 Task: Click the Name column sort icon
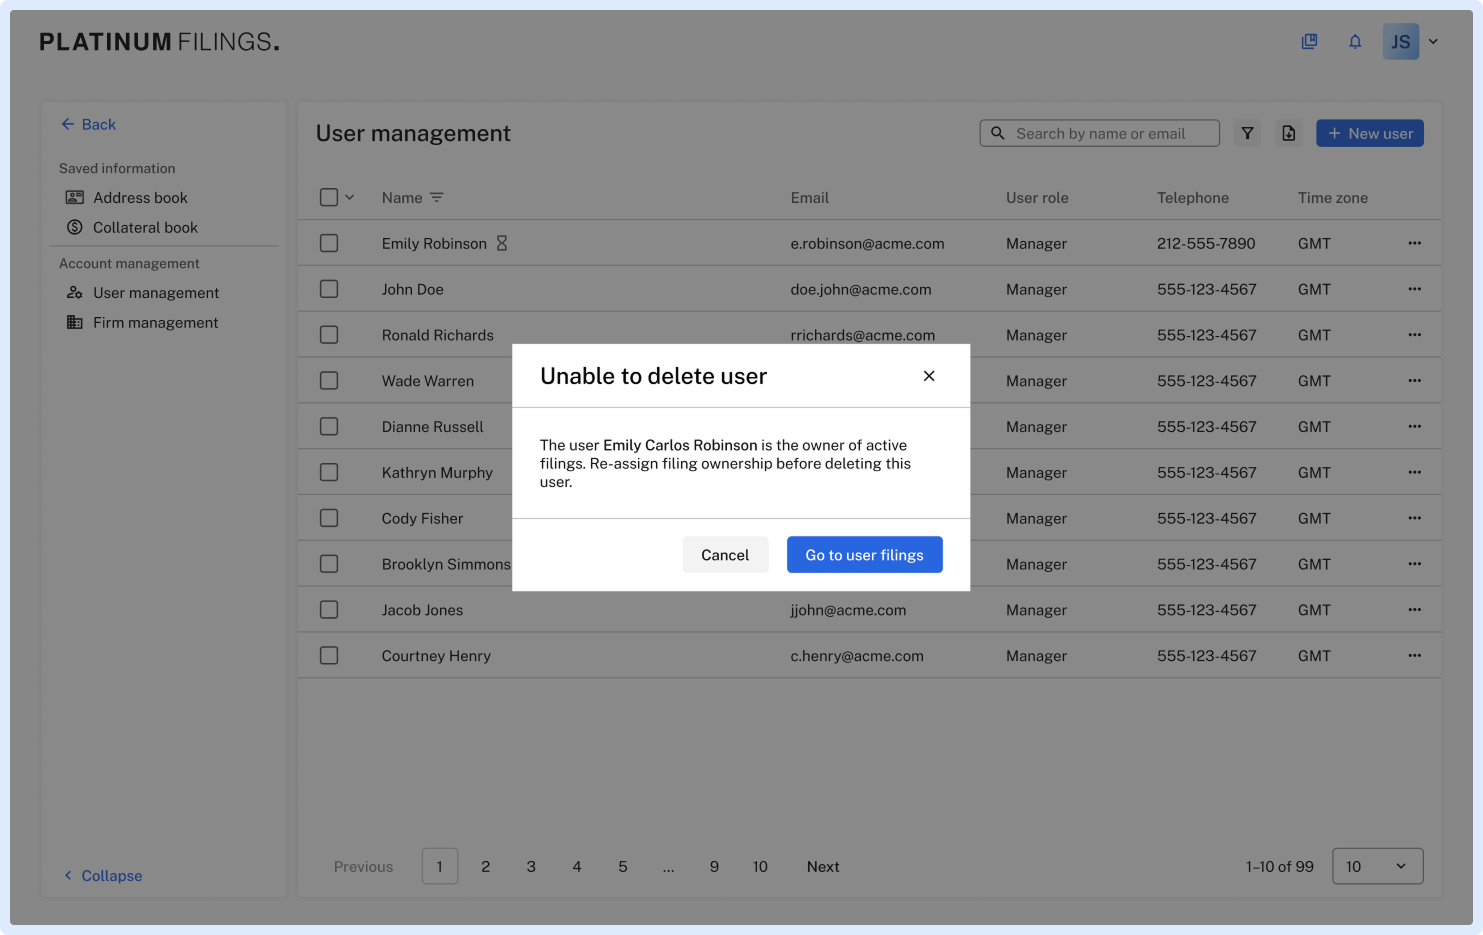coord(437,198)
